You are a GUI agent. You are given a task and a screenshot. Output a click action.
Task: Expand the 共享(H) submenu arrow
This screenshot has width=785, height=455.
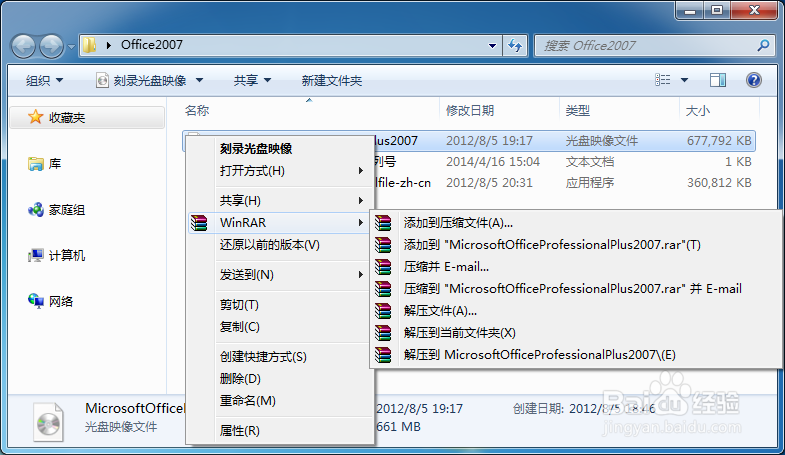tap(360, 201)
